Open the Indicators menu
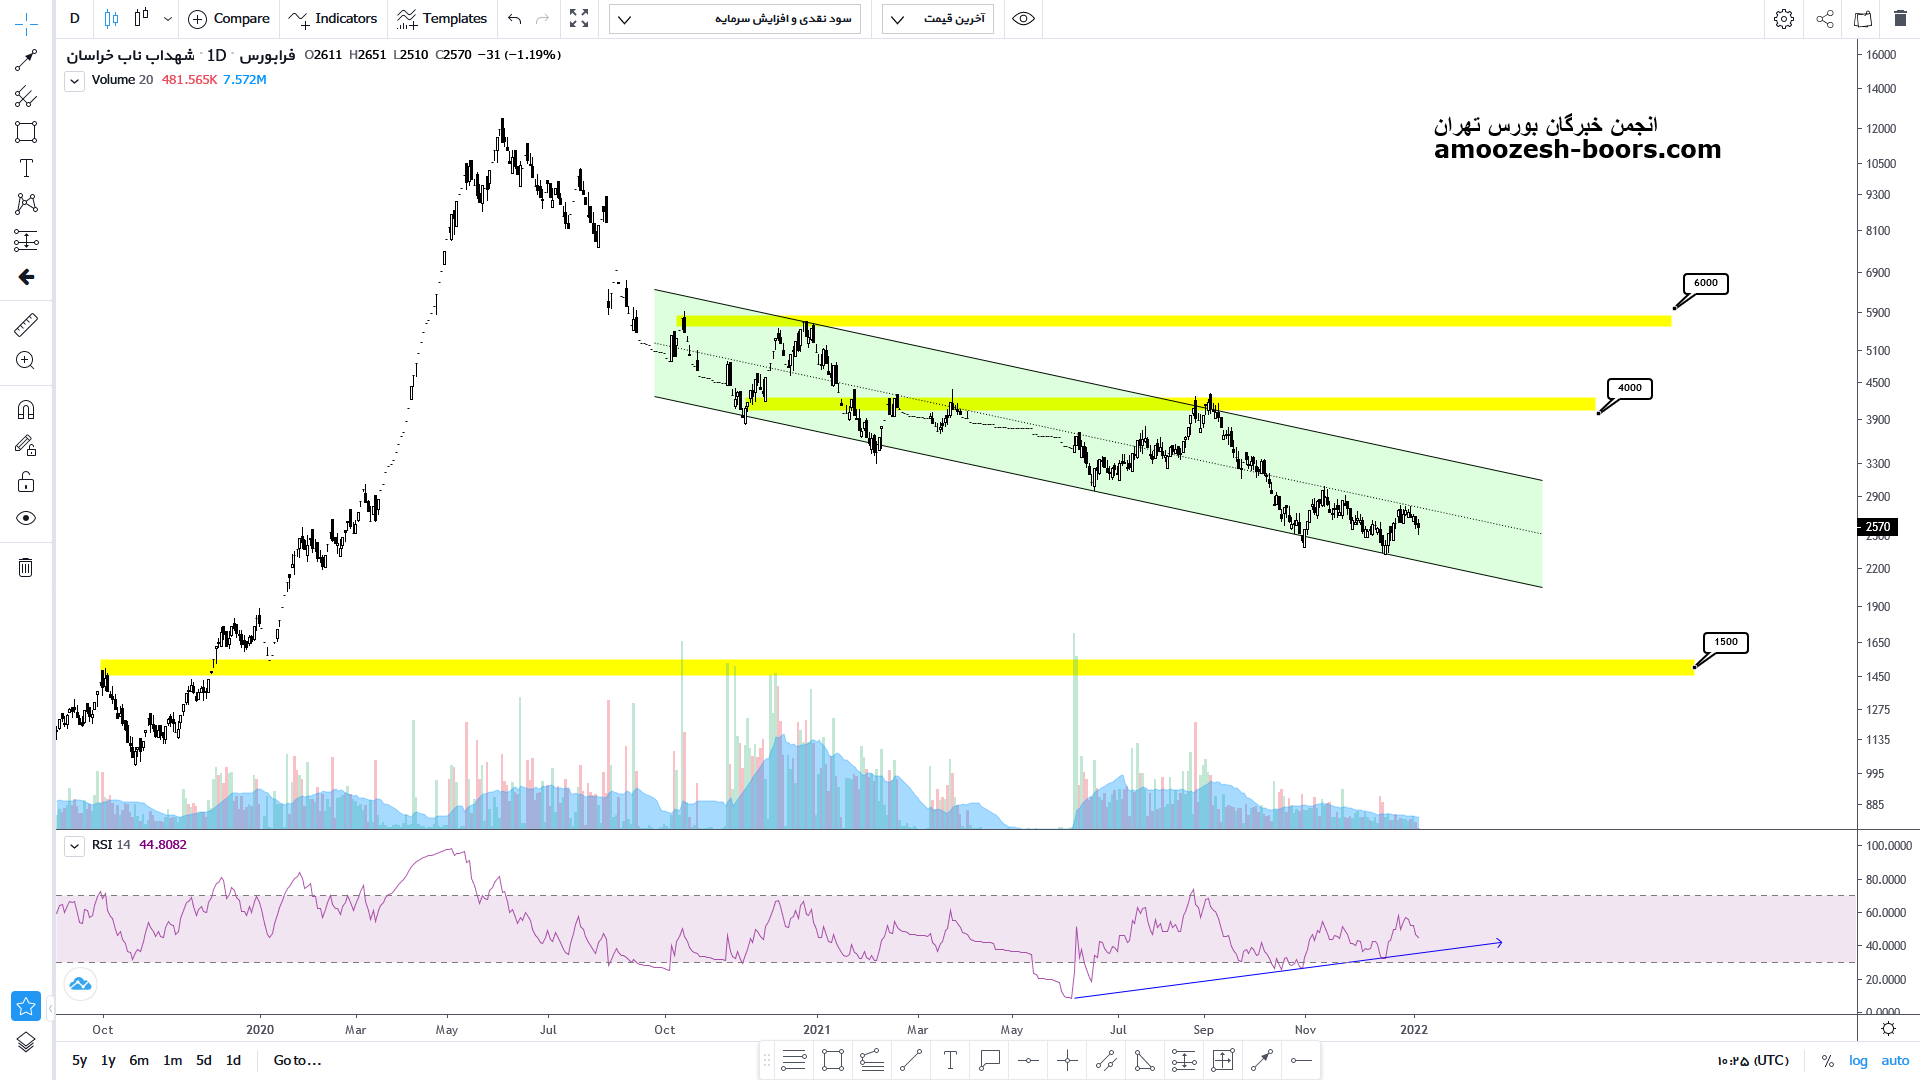 tap(332, 19)
